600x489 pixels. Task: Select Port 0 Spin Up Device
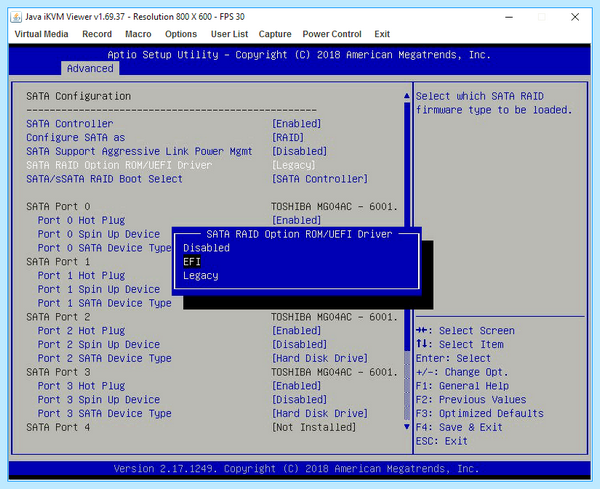click(99, 234)
